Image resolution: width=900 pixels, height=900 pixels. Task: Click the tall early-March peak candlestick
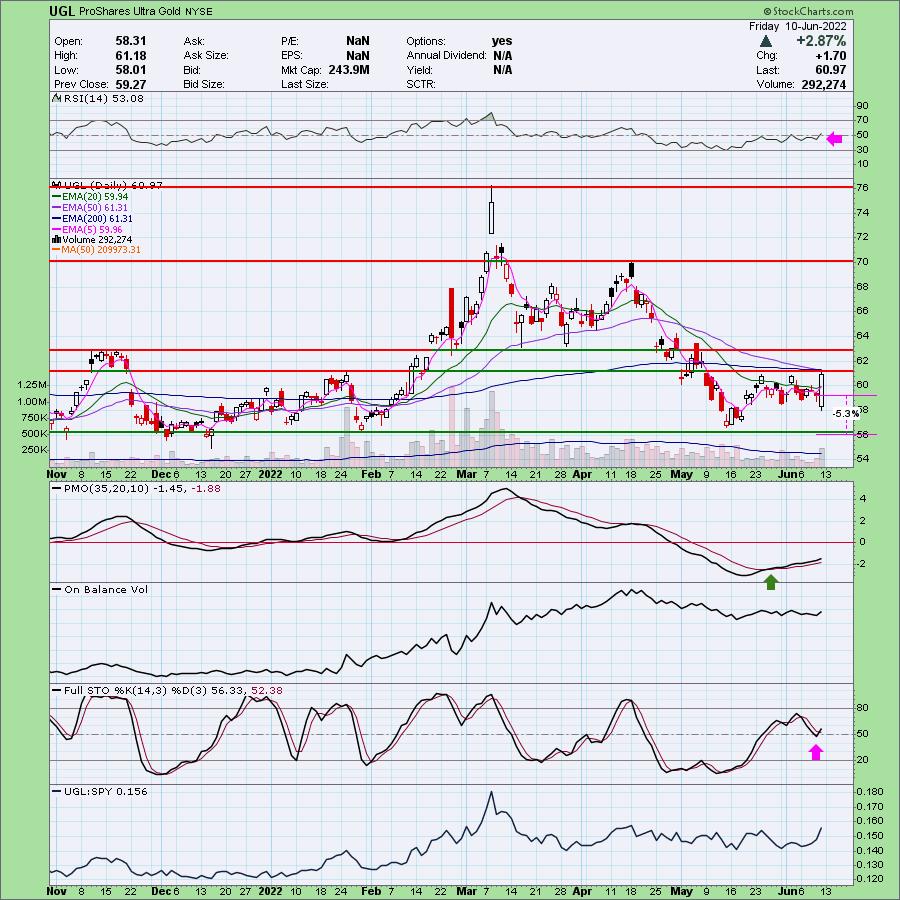(x=491, y=210)
